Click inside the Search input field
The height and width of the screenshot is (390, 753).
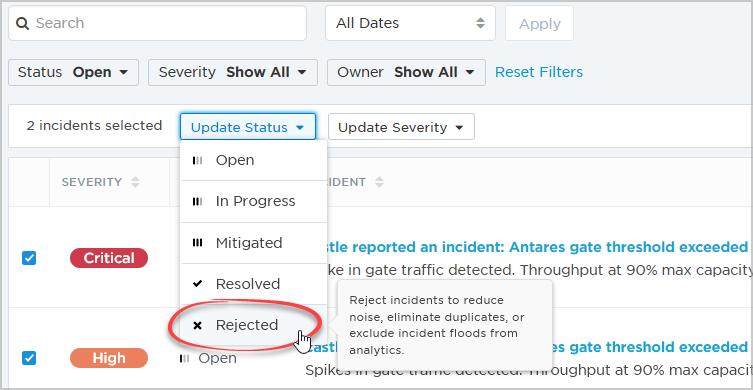[x=158, y=23]
